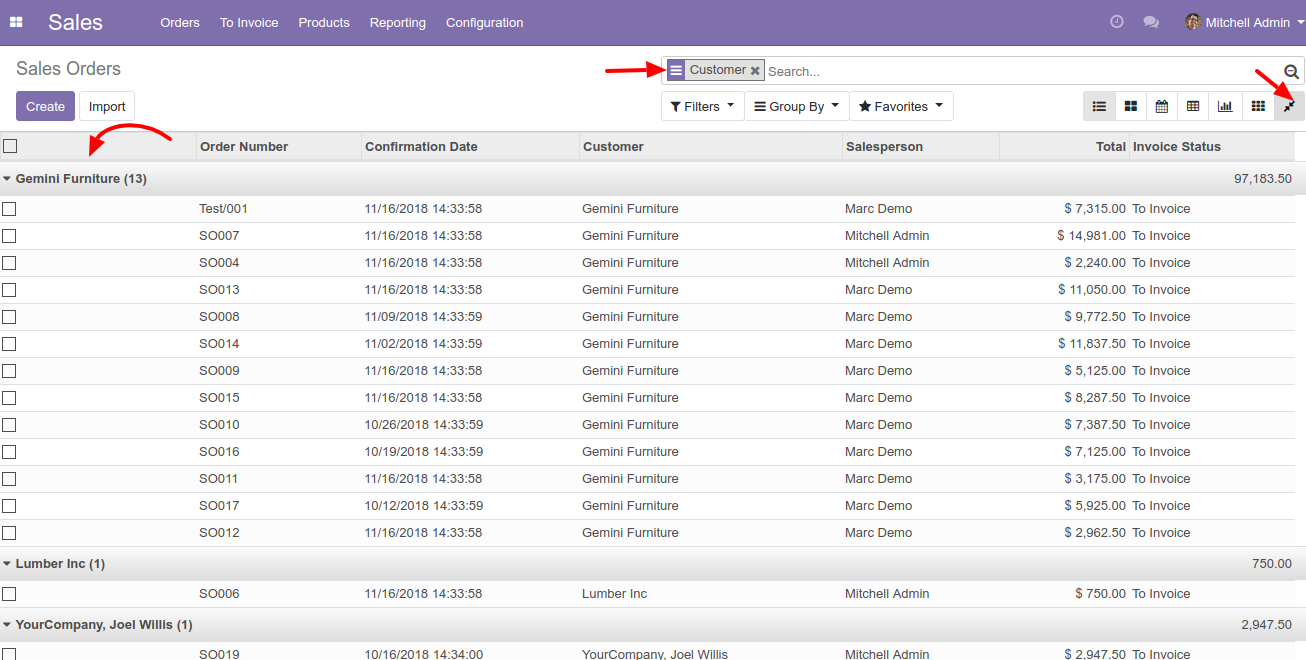The width and height of the screenshot is (1306, 660).
Task: Switch to grid view icon
Action: tap(1258, 106)
